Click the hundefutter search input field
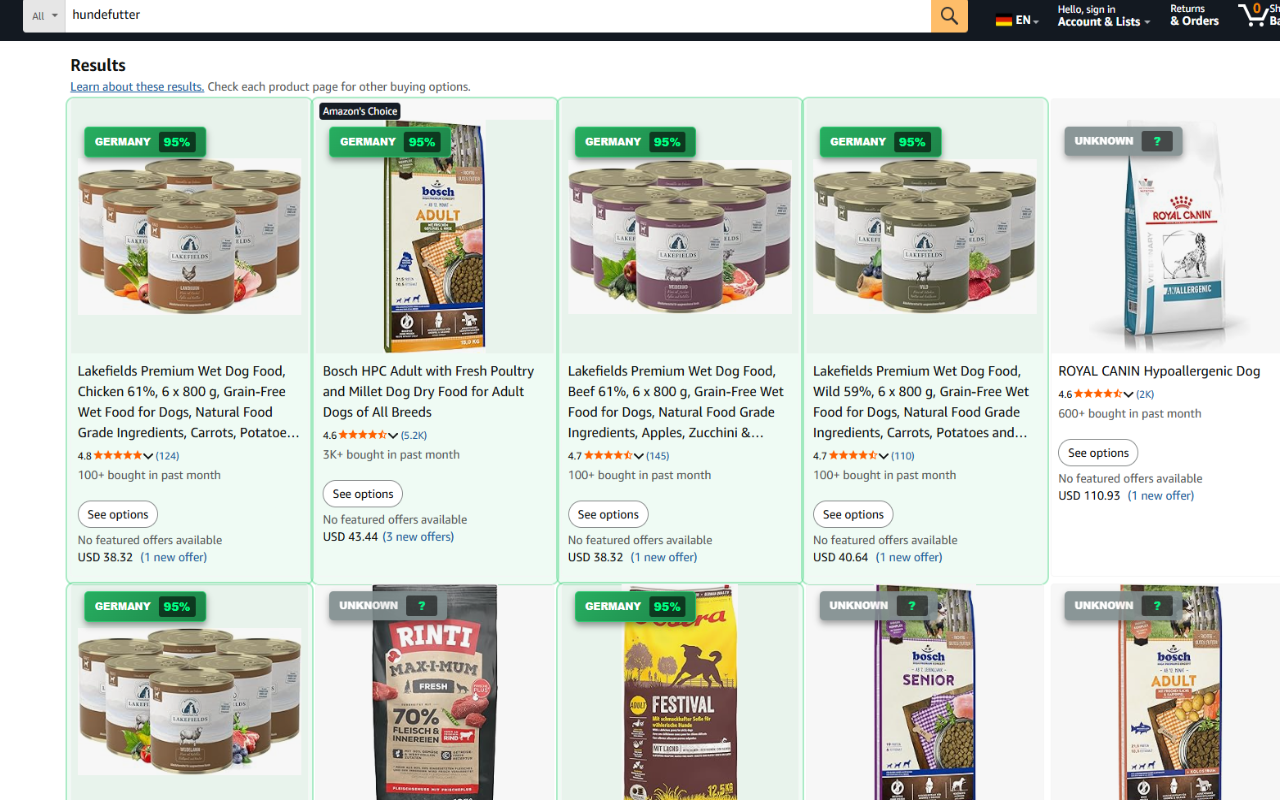 pyautogui.click(x=498, y=16)
